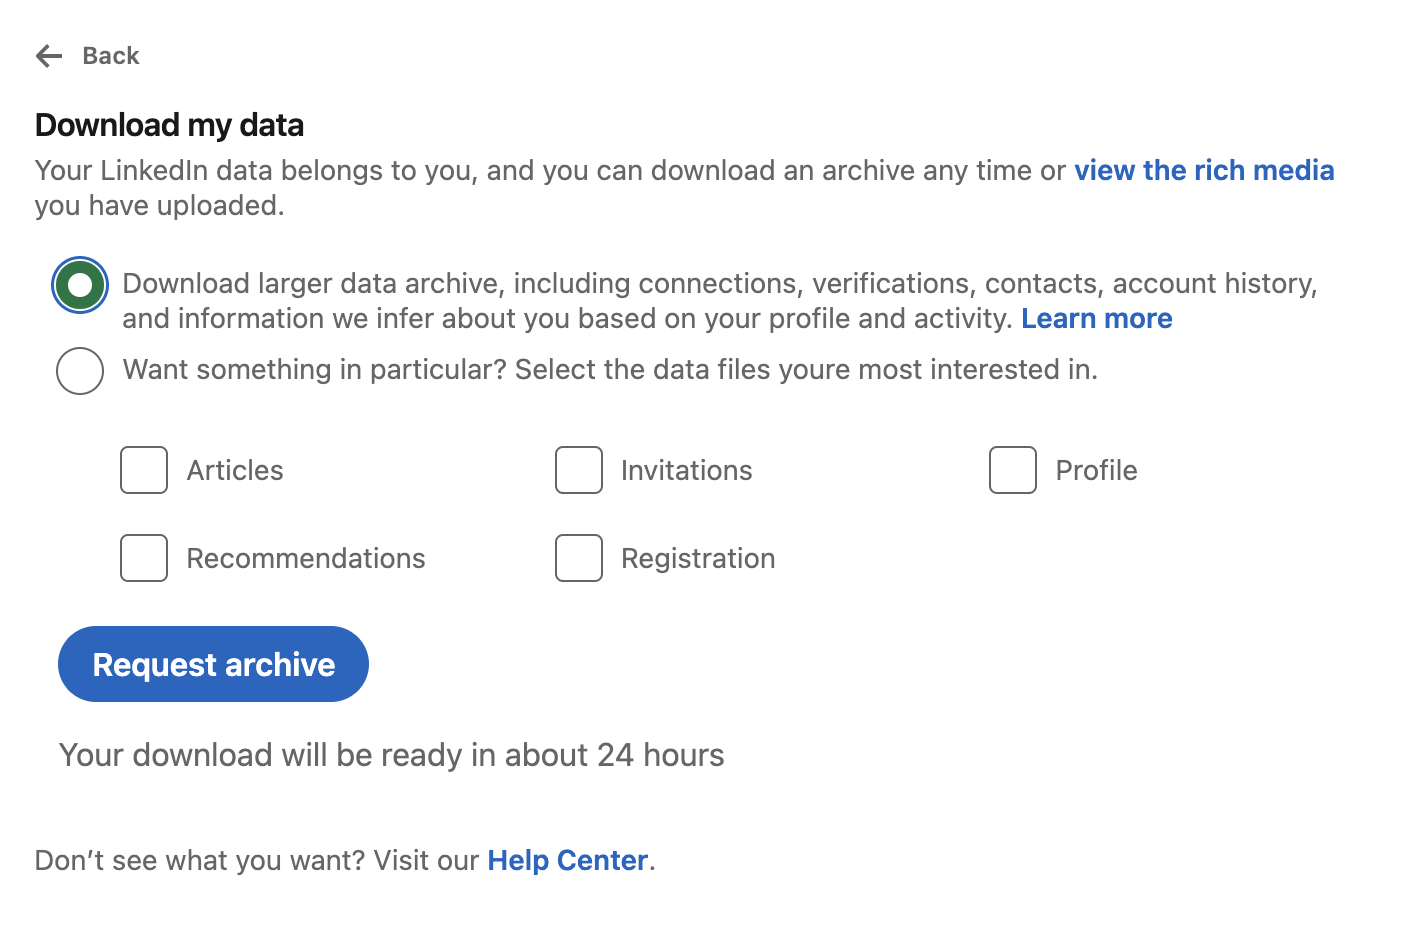Open the "view the rich media" link
This screenshot has height=946, width=1424.
point(1204,170)
